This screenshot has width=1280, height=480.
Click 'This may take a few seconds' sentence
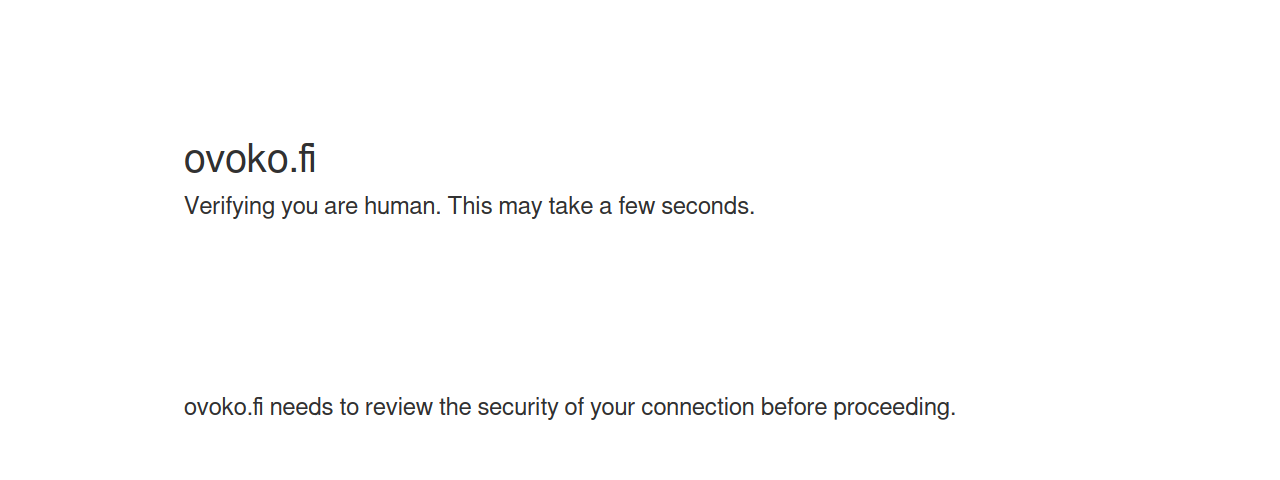601,206
